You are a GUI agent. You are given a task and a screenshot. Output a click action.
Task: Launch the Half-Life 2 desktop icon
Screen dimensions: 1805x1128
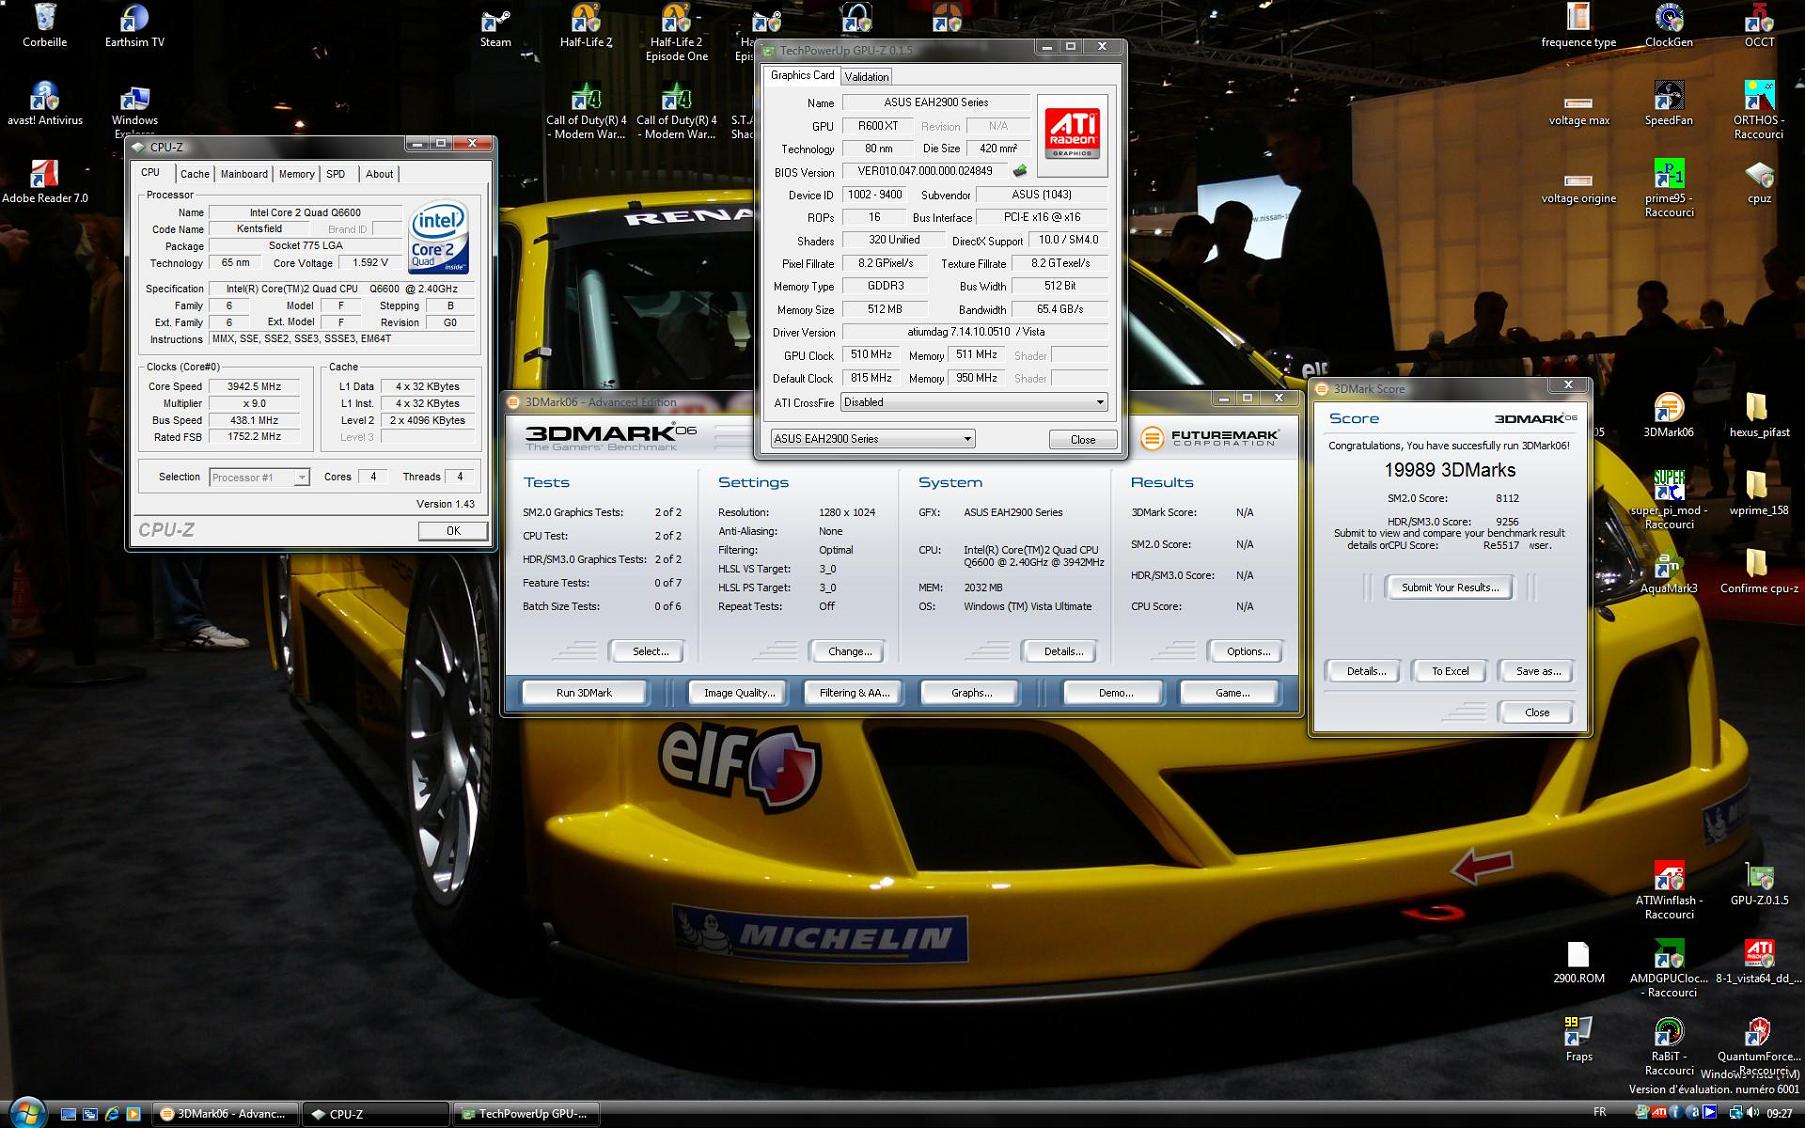click(x=586, y=20)
